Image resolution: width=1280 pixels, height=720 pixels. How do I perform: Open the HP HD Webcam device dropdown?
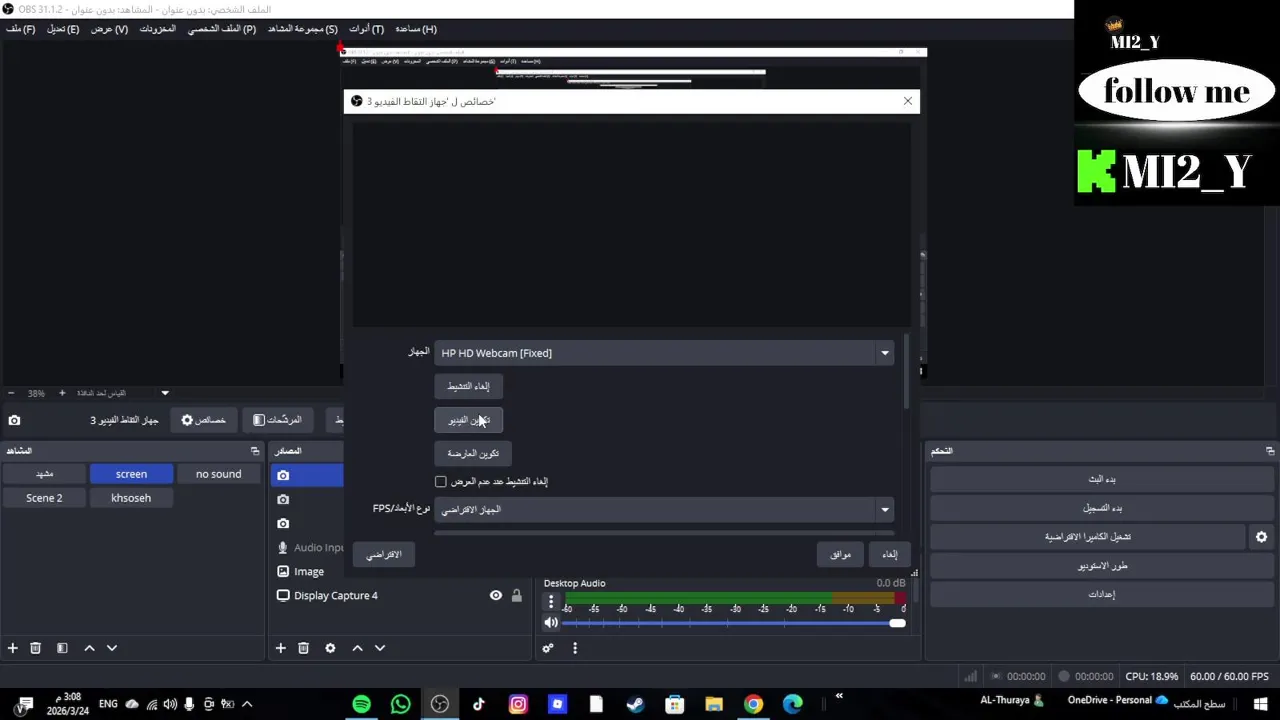[x=664, y=353]
